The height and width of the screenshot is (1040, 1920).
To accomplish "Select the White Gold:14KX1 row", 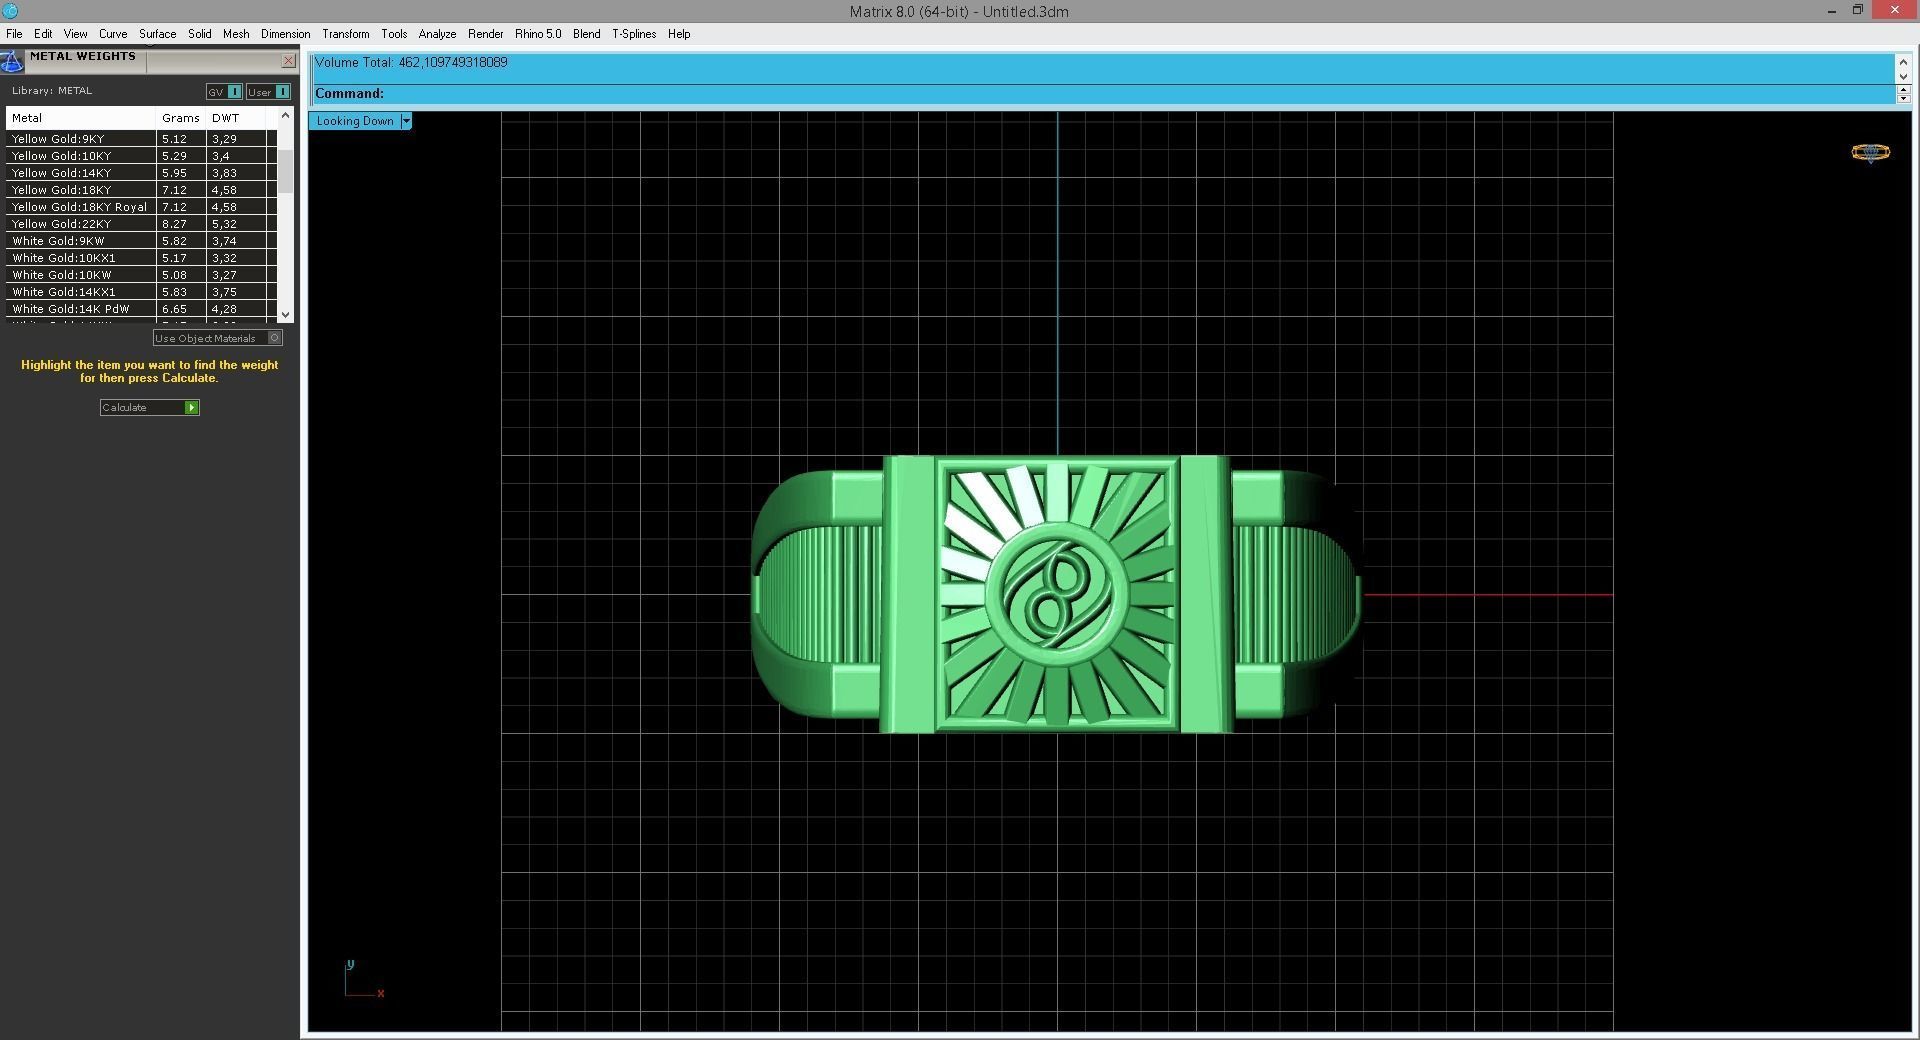I will (141, 292).
